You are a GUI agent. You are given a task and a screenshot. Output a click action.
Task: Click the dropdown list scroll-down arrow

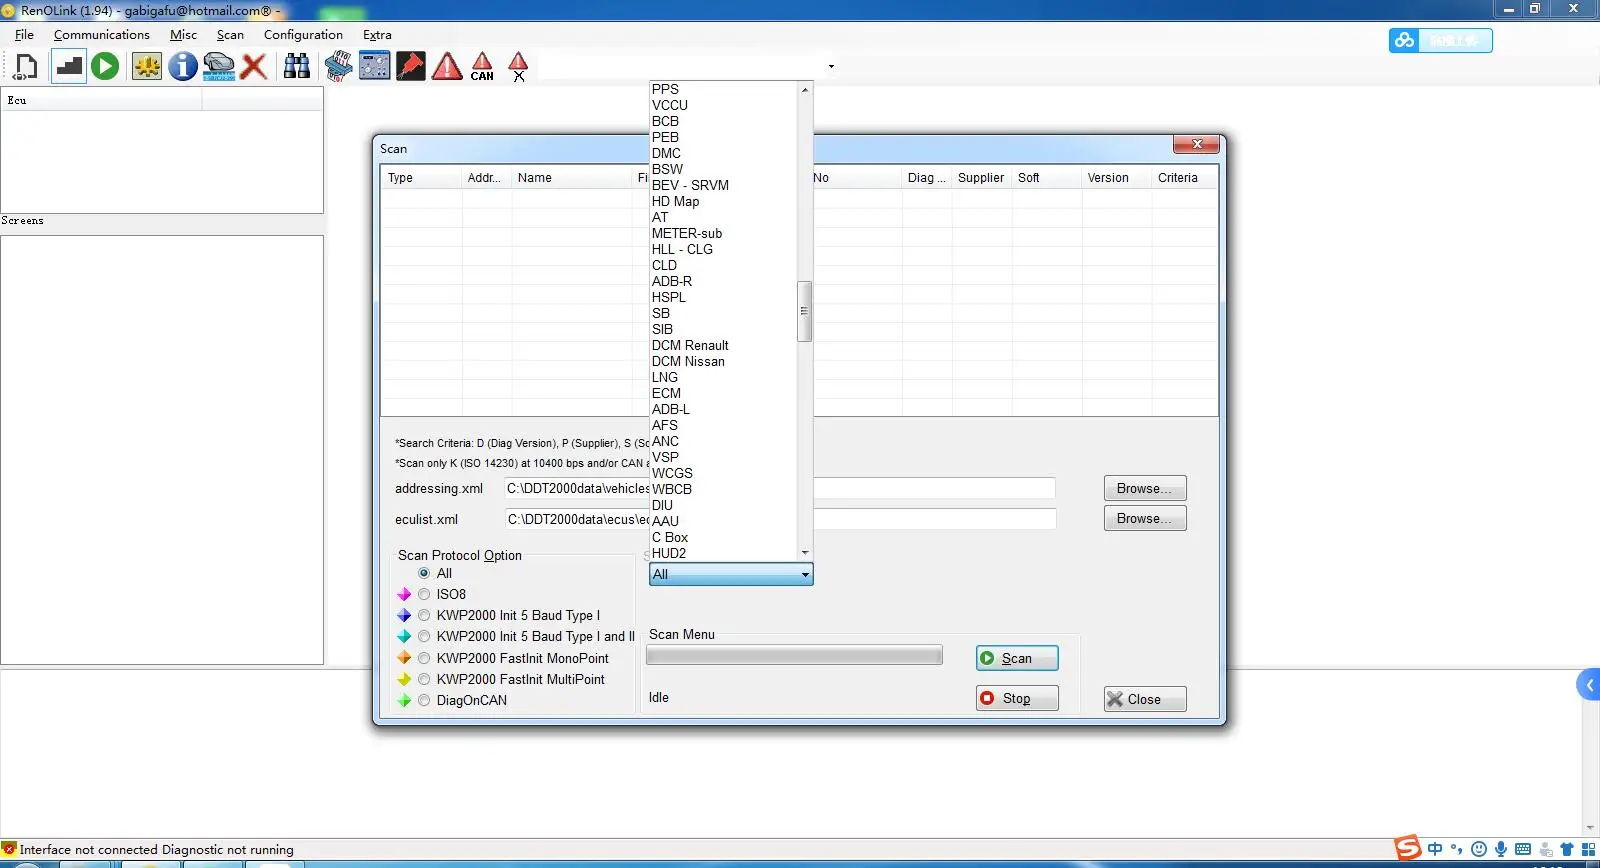[804, 553]
